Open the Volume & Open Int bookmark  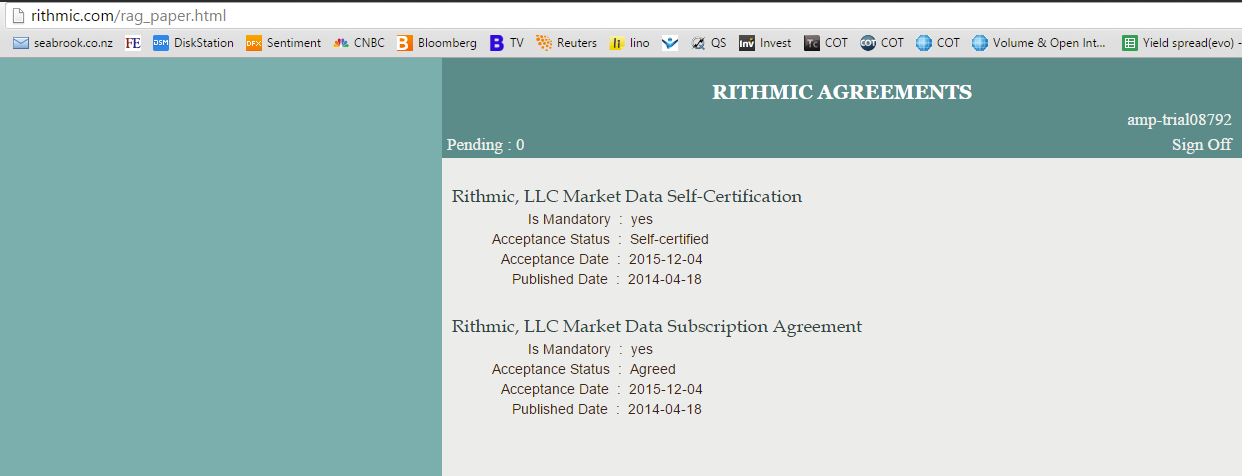[1039, 43]
